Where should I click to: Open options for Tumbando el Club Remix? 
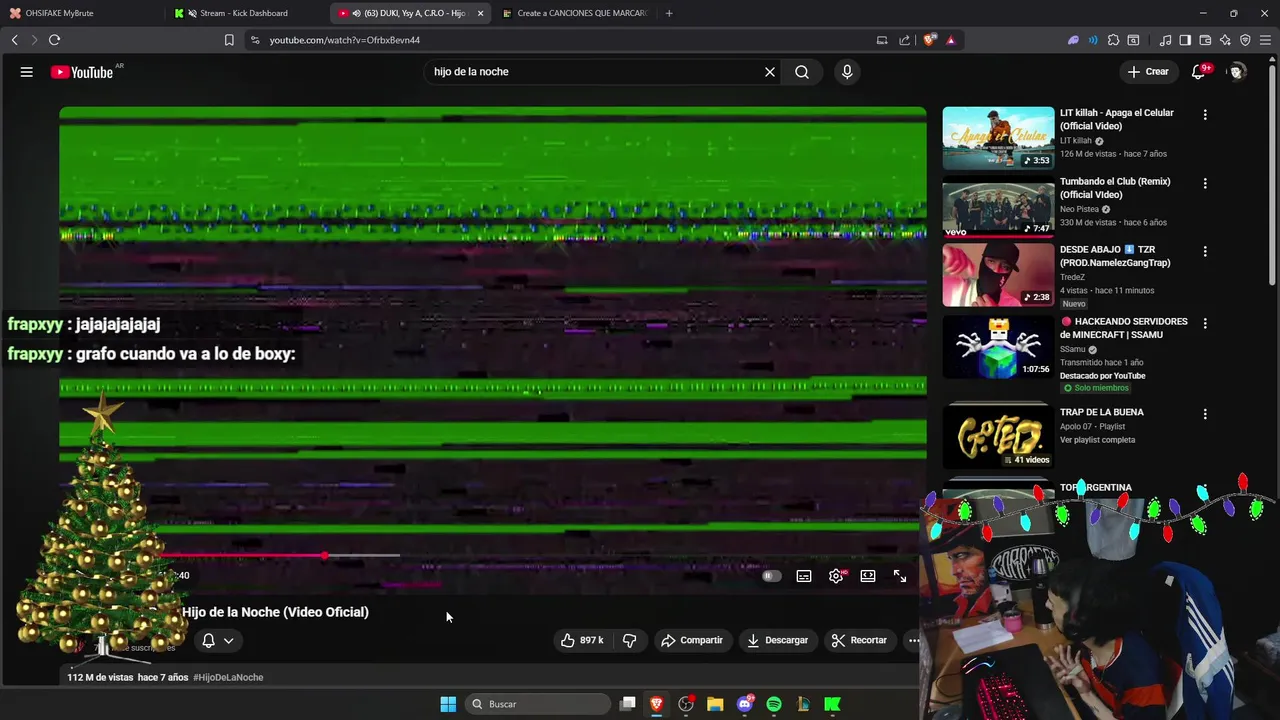point(1205,183)
